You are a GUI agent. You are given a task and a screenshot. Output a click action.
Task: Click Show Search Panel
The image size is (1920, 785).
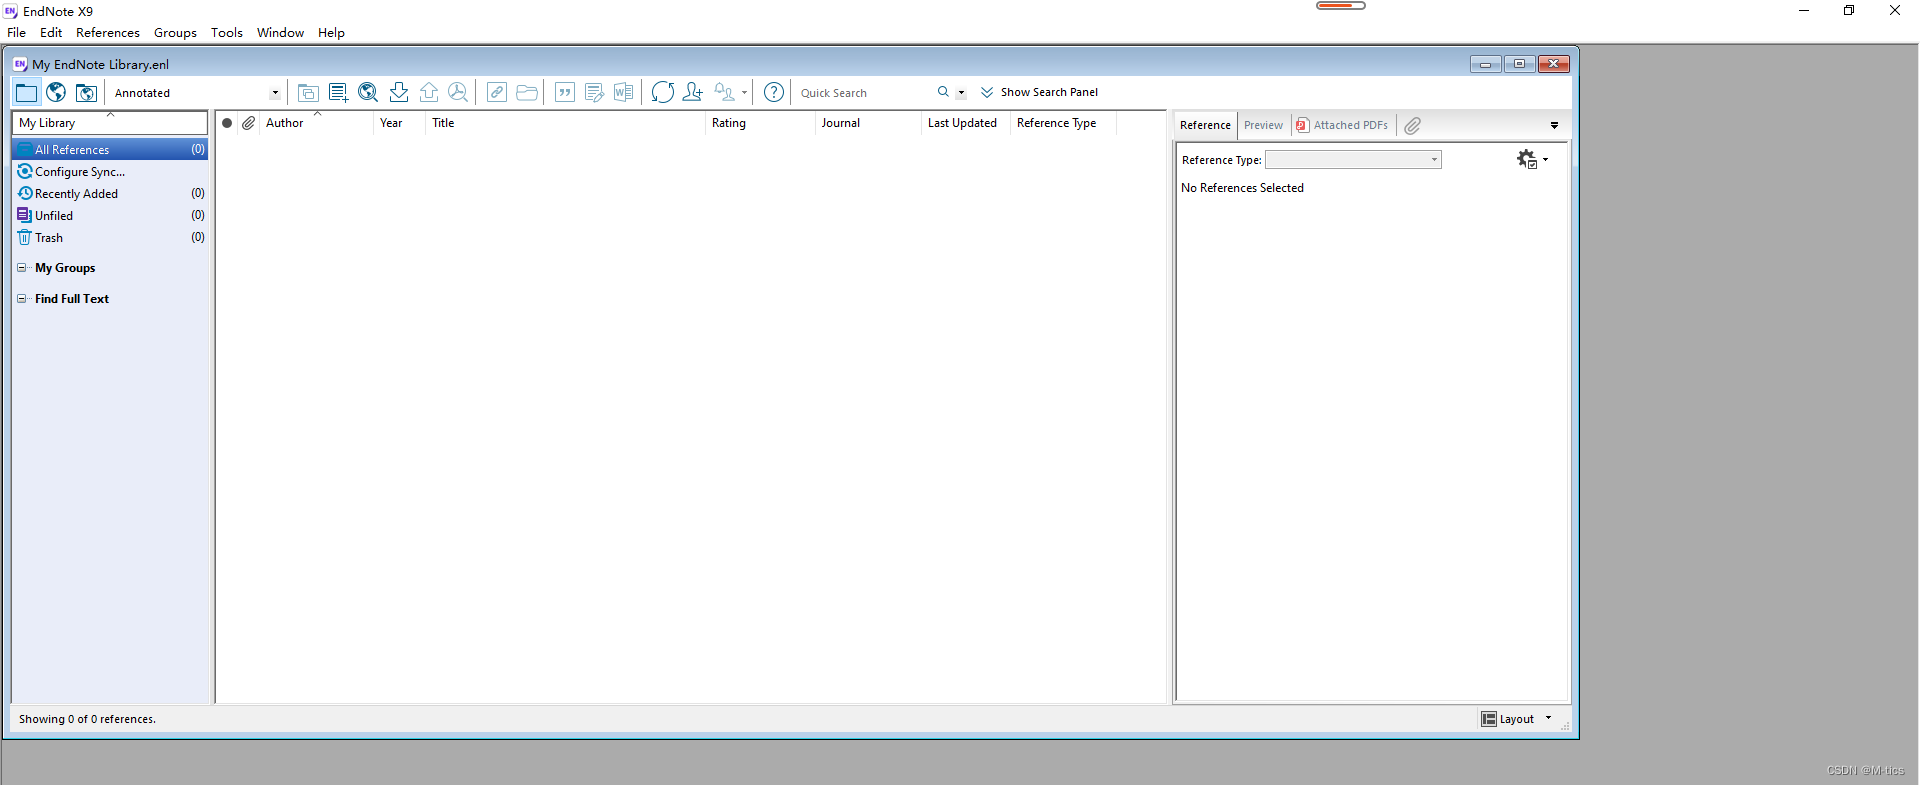1039,92
